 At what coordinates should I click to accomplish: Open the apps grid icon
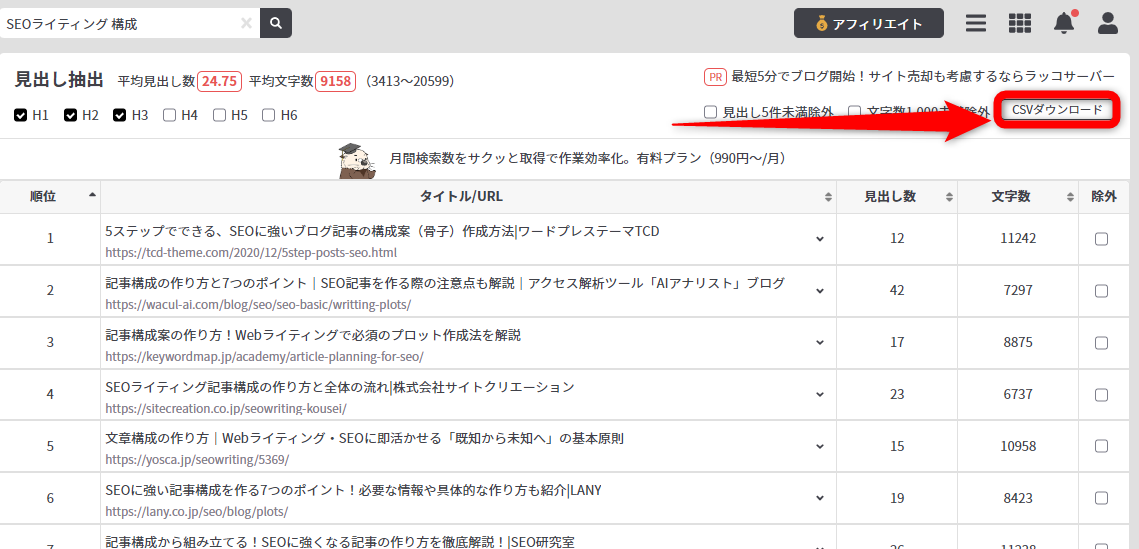pos(1020,23)
